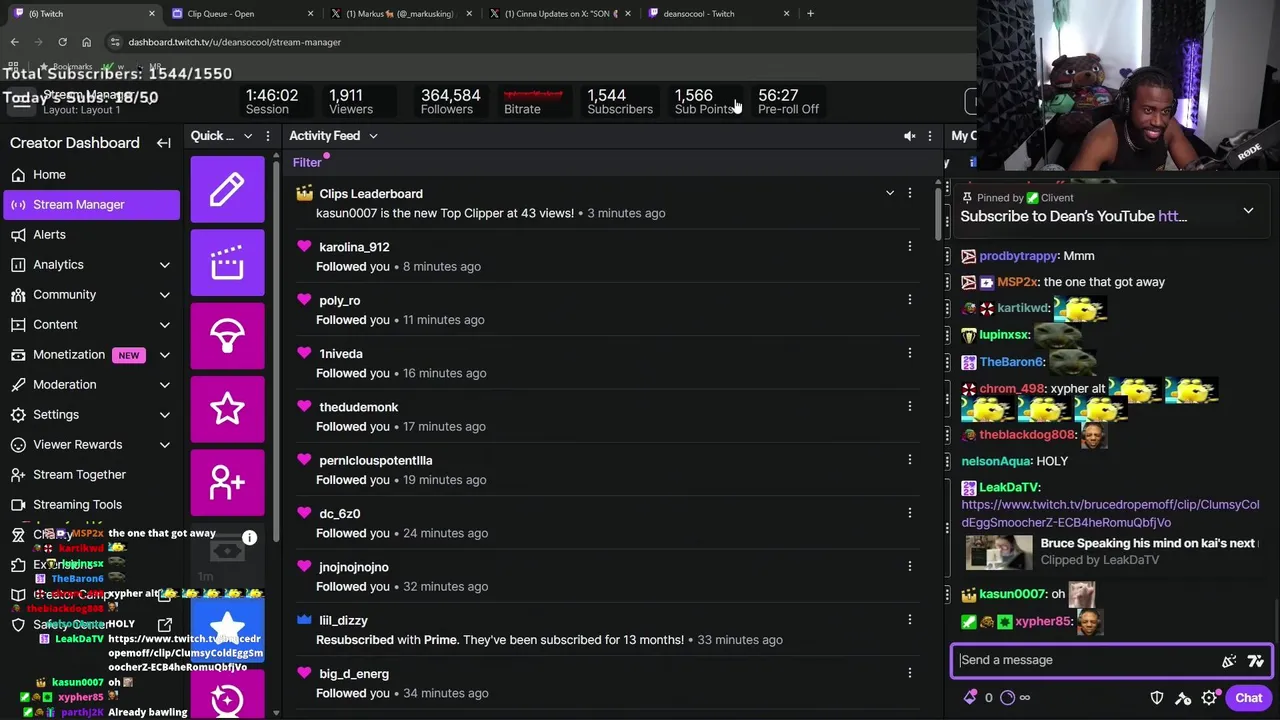The width and height of the screenshot is (1280, 720).
Task: Click browser home button
Action: pos(86,42)
